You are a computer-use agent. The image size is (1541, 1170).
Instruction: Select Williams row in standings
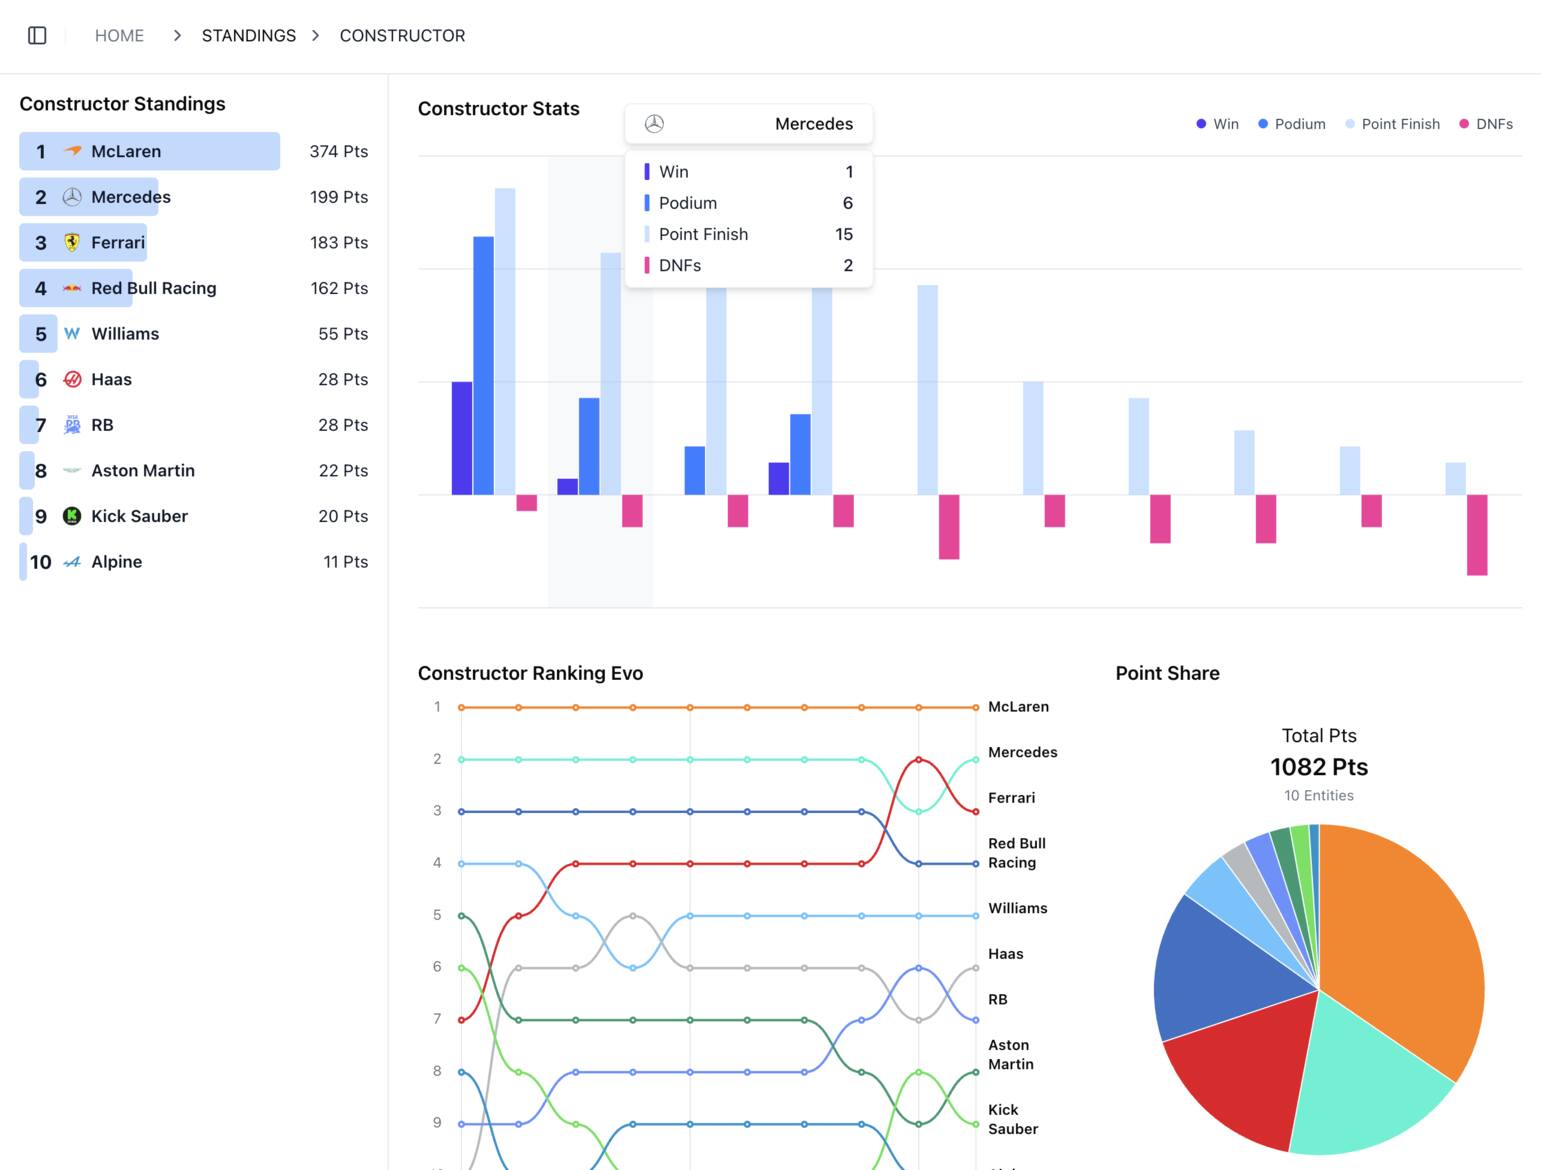click(194, 334)
